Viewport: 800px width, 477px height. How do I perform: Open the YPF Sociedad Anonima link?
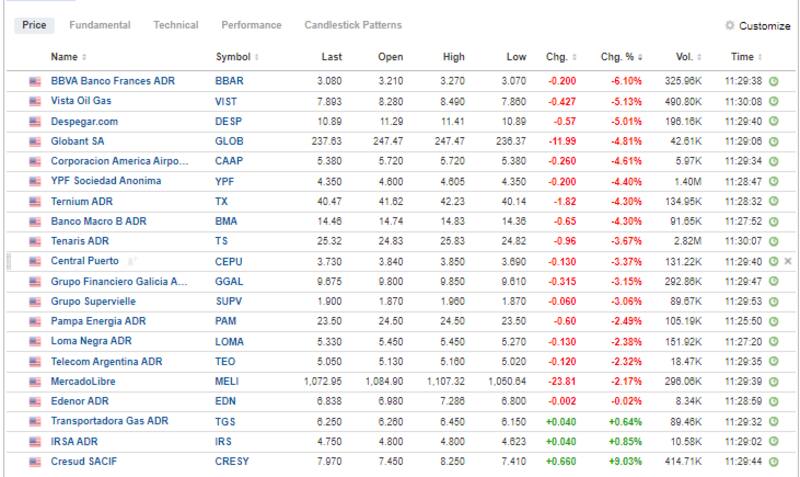pos(105,181)
